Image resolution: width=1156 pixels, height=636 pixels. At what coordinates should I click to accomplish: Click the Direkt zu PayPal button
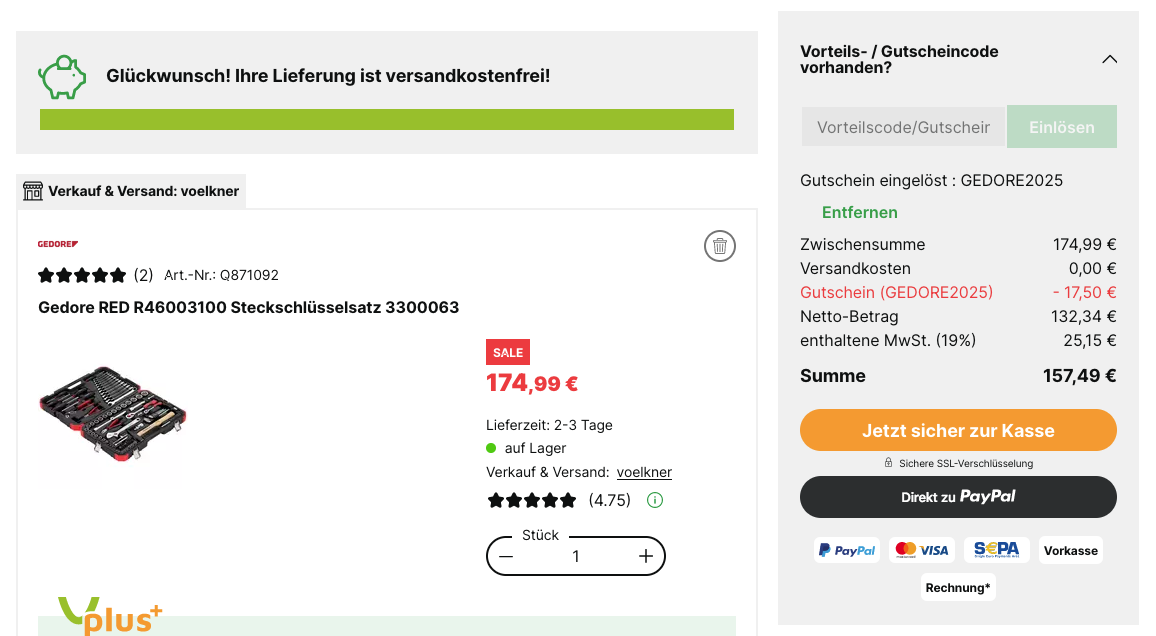(x=958, y=497)
